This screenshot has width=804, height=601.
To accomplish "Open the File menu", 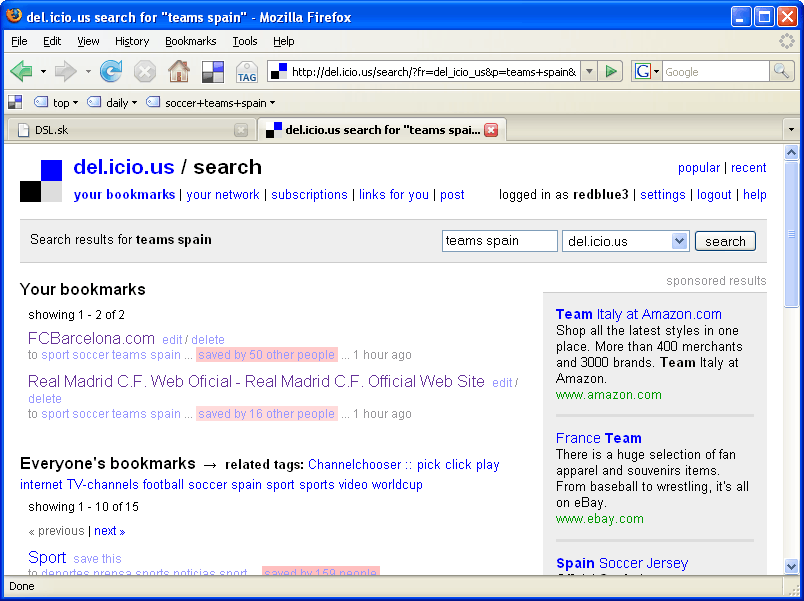I will click(19, 41).
